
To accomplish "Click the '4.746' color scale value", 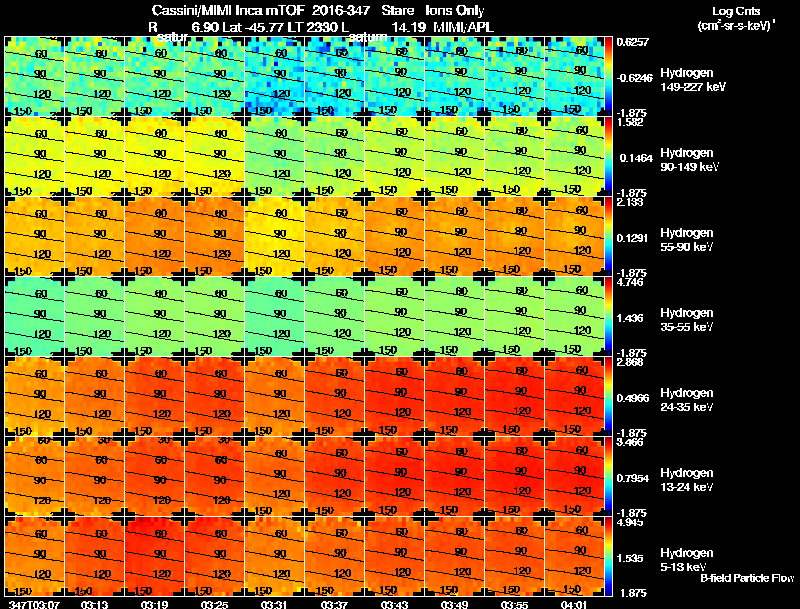I will tap(631, 283).
